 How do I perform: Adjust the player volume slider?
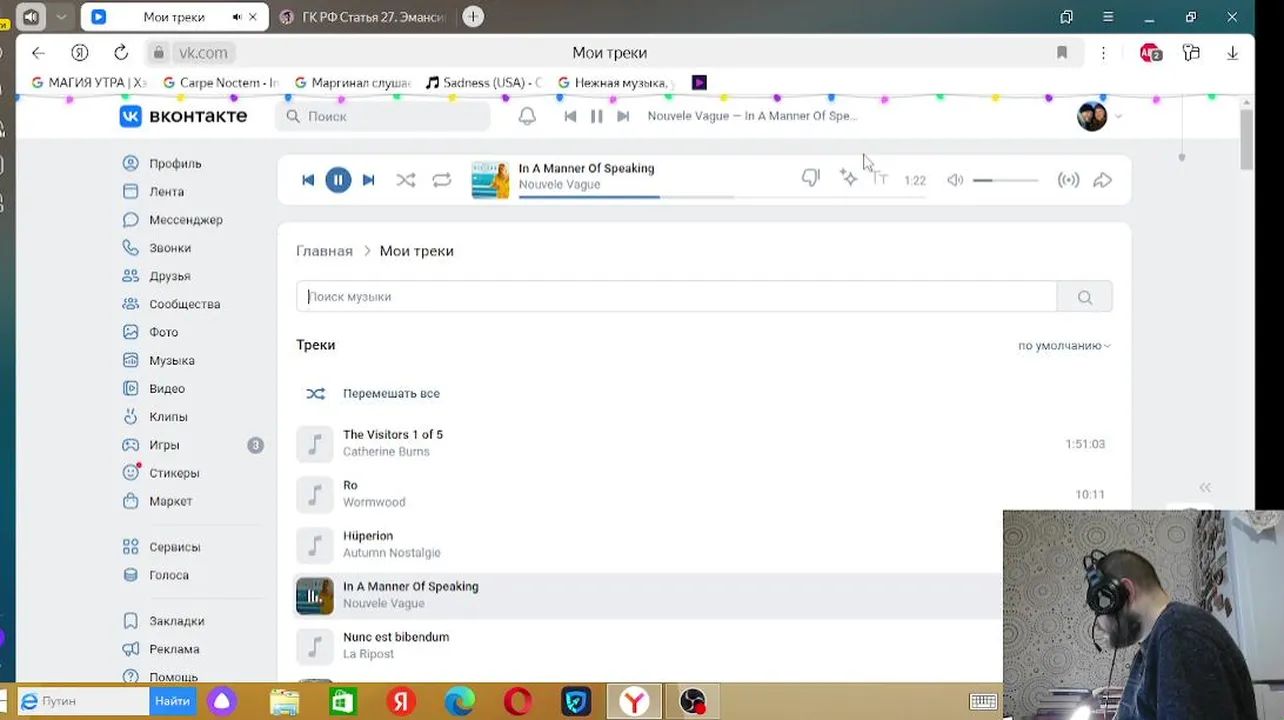(1006, 180)
